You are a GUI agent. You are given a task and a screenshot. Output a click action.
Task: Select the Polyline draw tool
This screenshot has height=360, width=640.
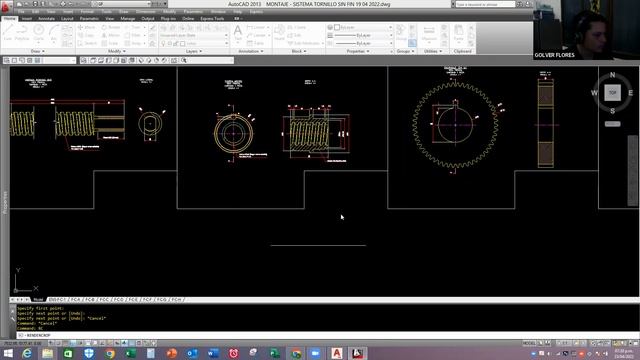click(x=22, y=32)
